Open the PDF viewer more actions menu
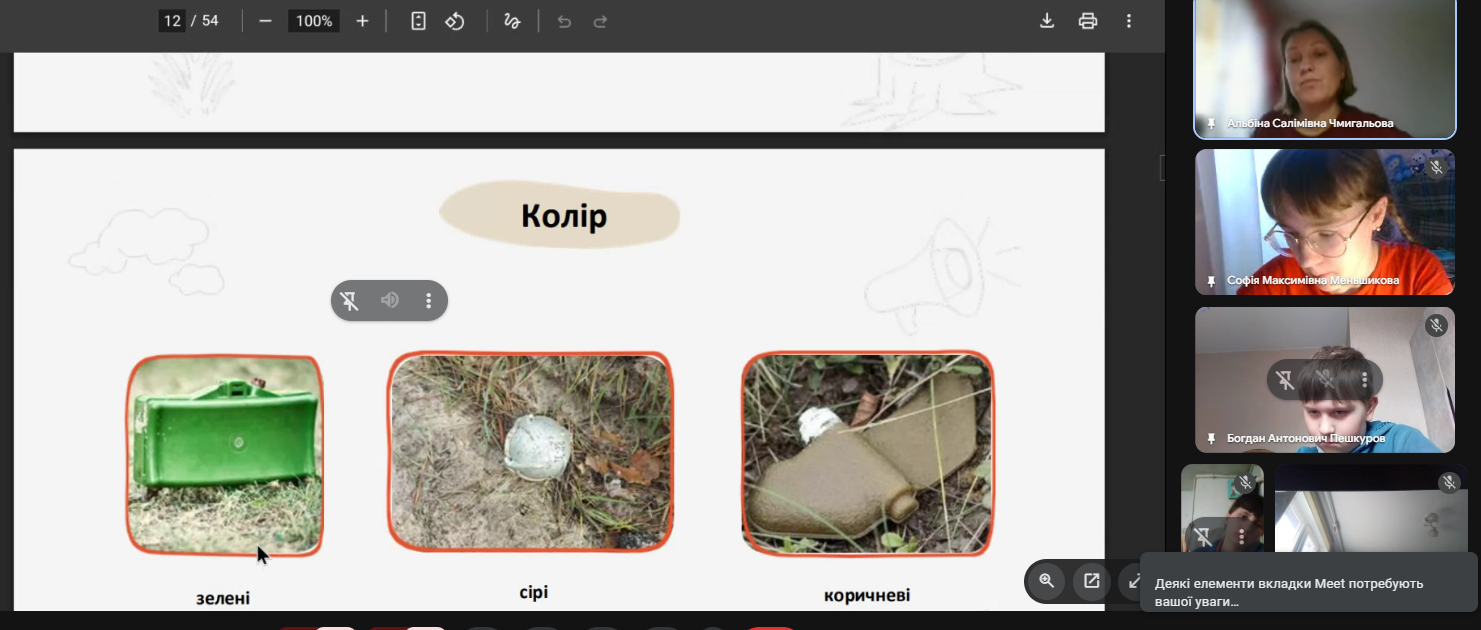The height and width of the screenshot is (630, 1481). (x=1129, y=21)
